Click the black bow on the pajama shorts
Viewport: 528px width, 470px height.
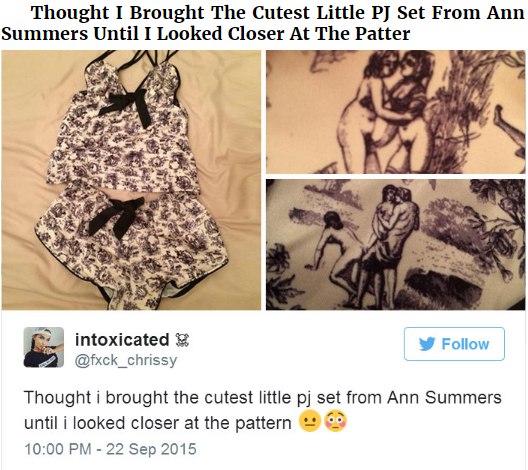click(x=116, y=216)
